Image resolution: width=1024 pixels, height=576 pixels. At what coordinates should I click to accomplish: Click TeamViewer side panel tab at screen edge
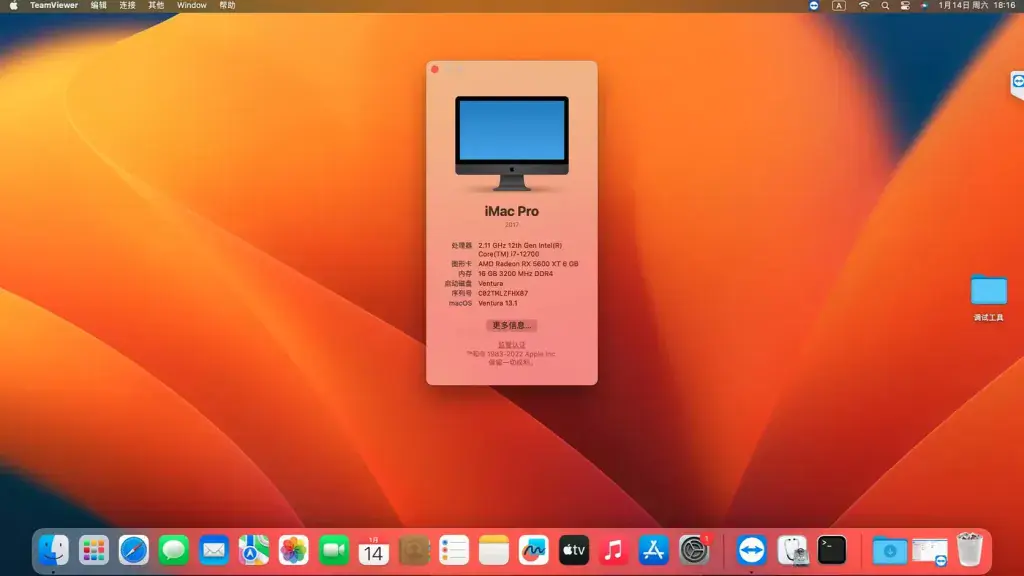pyautogui.click(x=1017, y=84)
